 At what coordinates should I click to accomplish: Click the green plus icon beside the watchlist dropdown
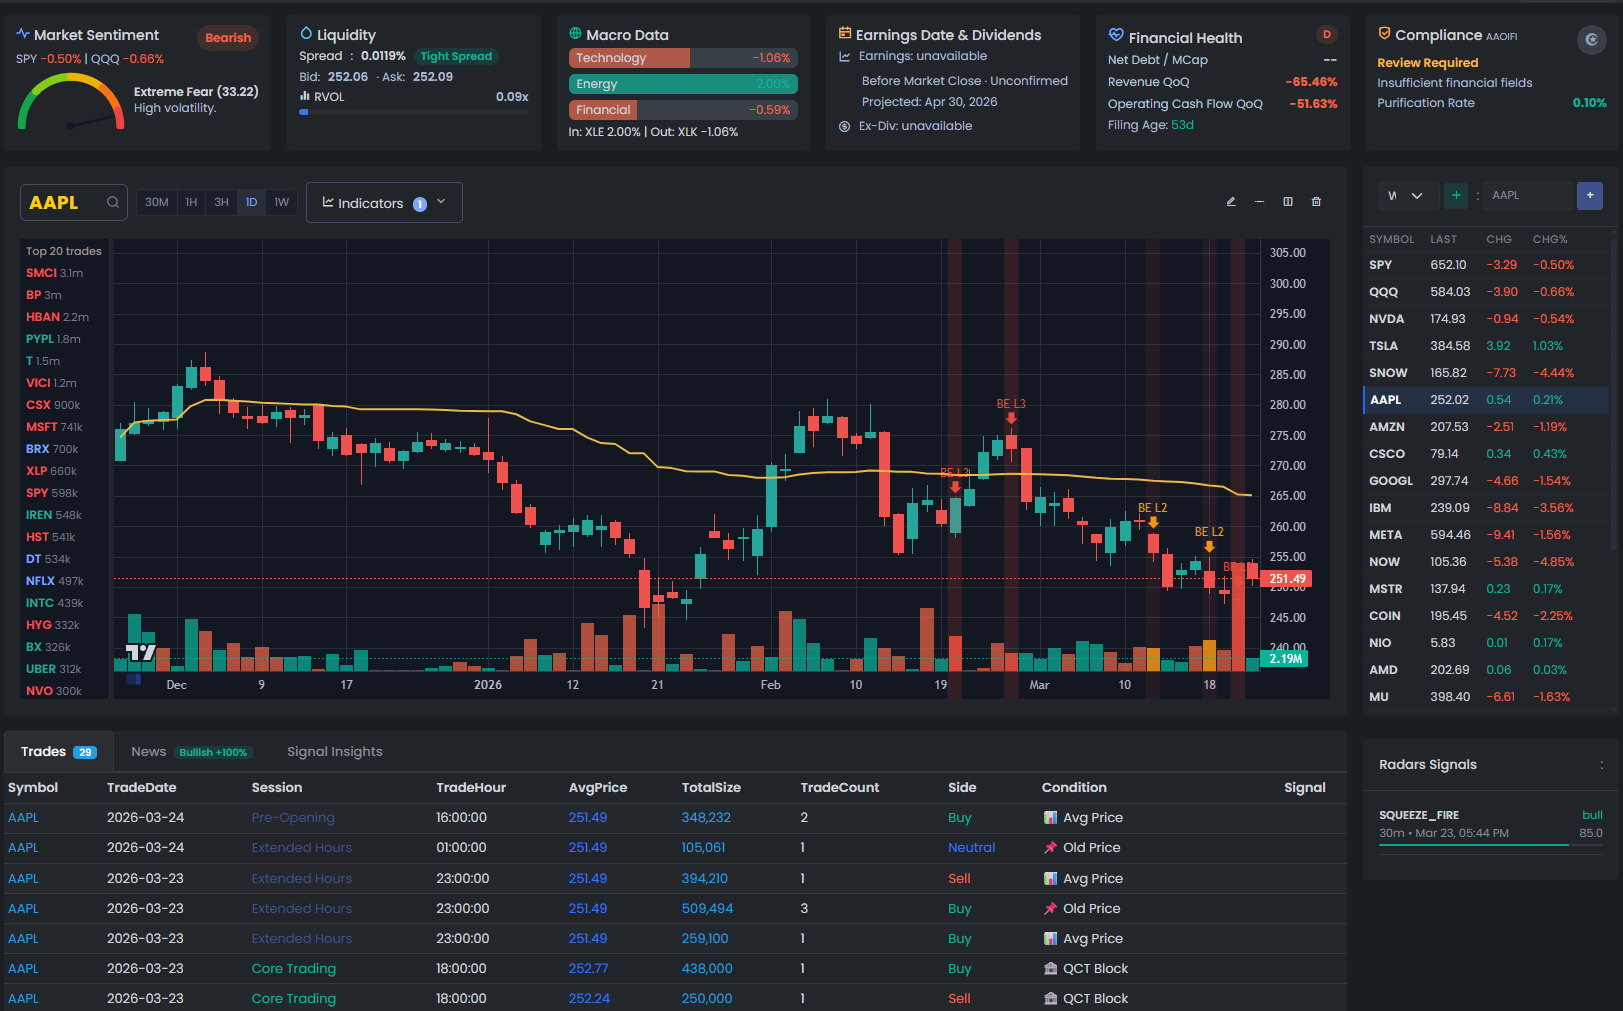(x=1456, y=195)
